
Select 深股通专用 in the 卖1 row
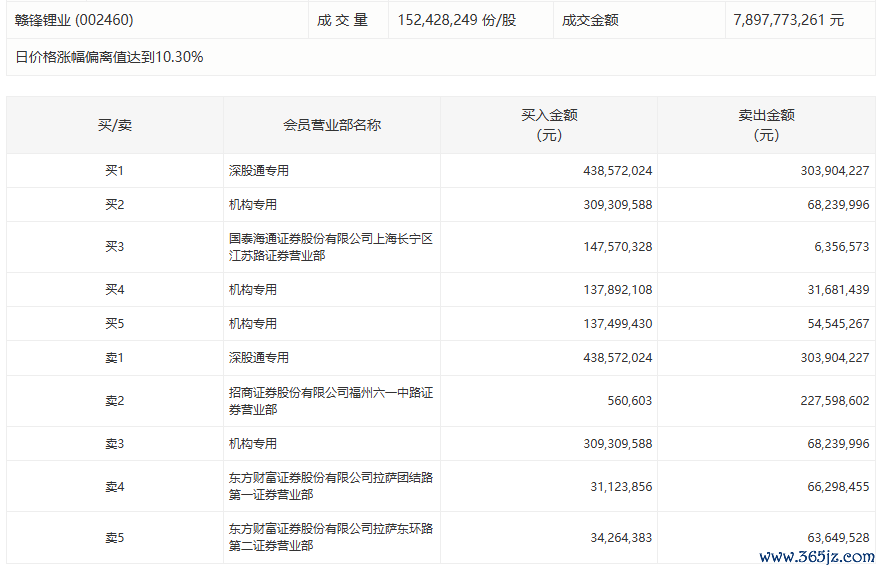259,358
